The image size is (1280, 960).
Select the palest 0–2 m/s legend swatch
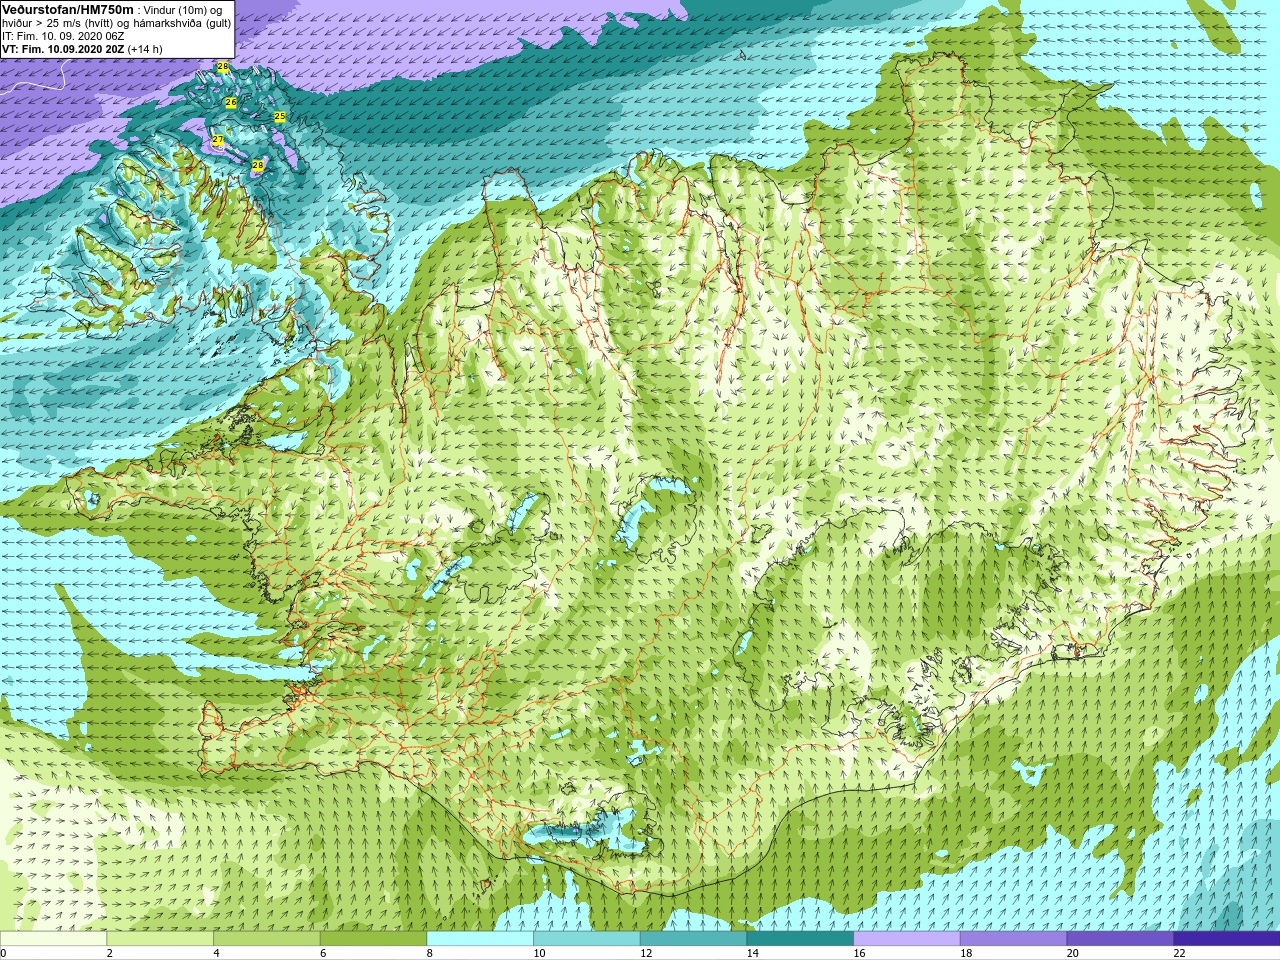53,938
